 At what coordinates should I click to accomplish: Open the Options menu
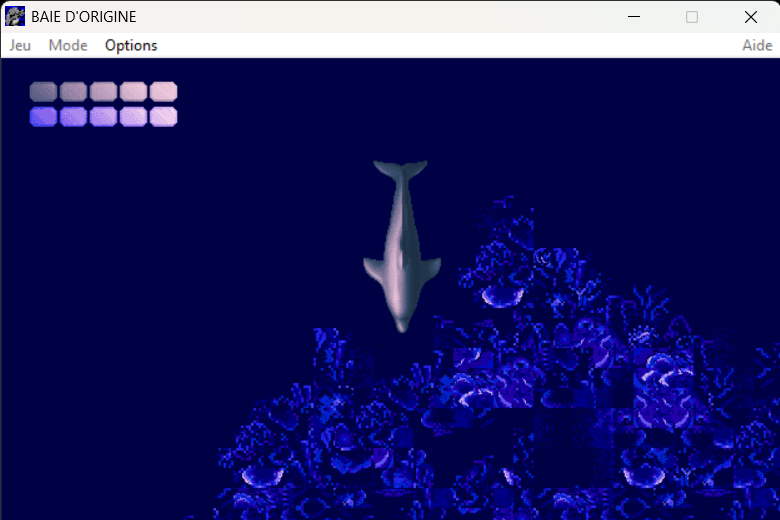(x=131, y=45)
